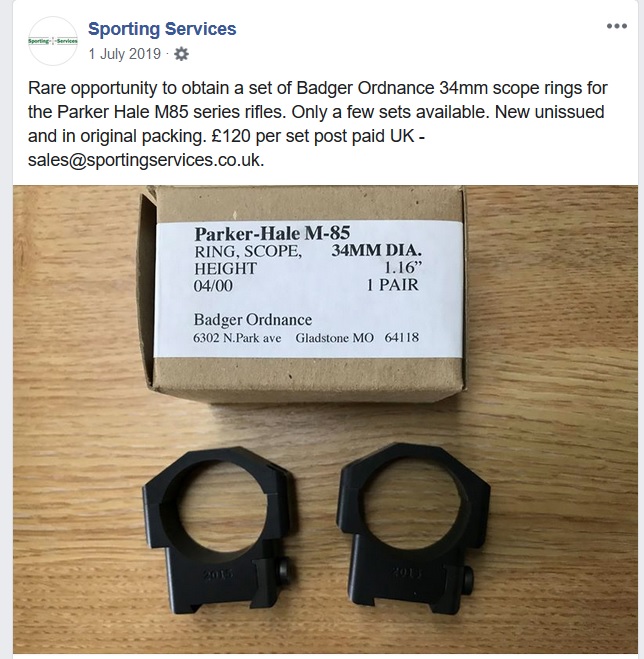Viewport: 644px width, 659px height.
Task: Open the scope rings photo
Action: tap(325, 419)
